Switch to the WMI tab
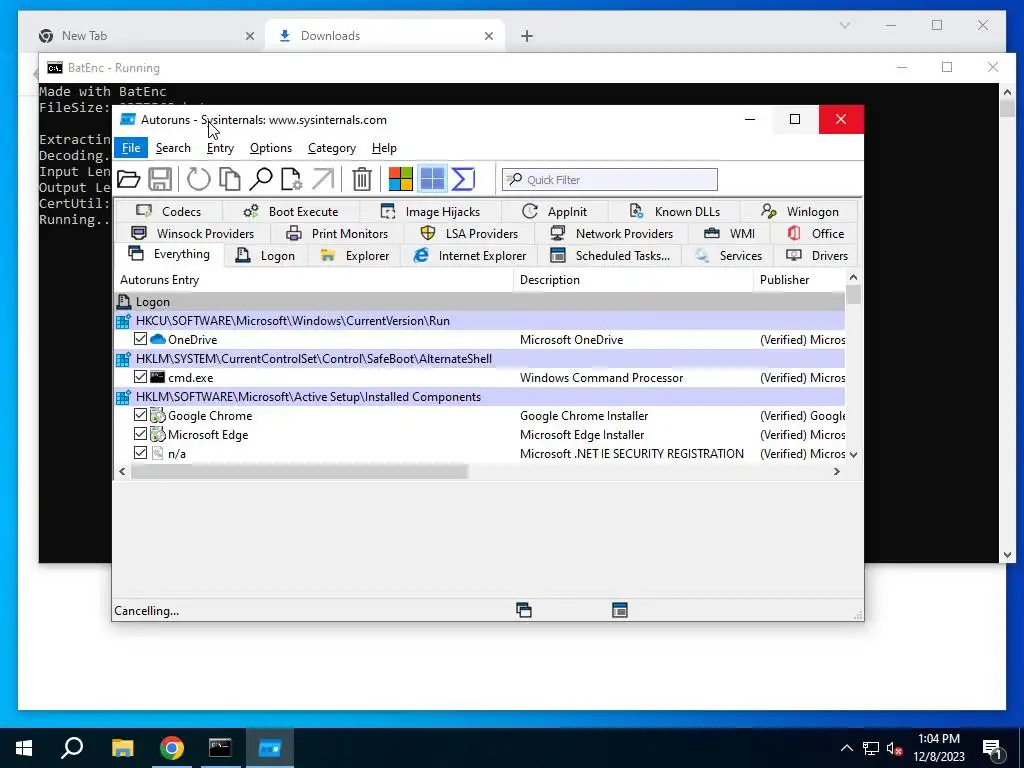The image size is (1024, 768). point(729,233)
